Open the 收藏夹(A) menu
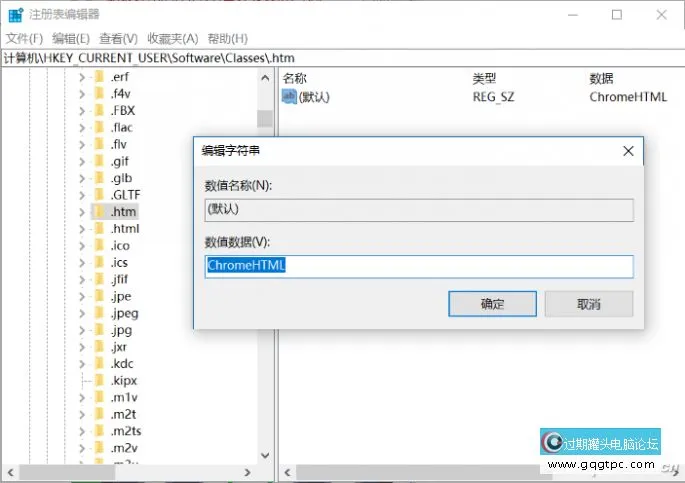The image size is (685, 483). [173, 38]
